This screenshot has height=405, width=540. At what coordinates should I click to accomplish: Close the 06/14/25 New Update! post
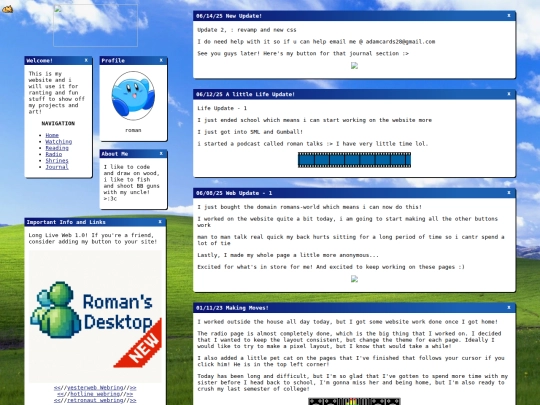(x=509, y=15)
